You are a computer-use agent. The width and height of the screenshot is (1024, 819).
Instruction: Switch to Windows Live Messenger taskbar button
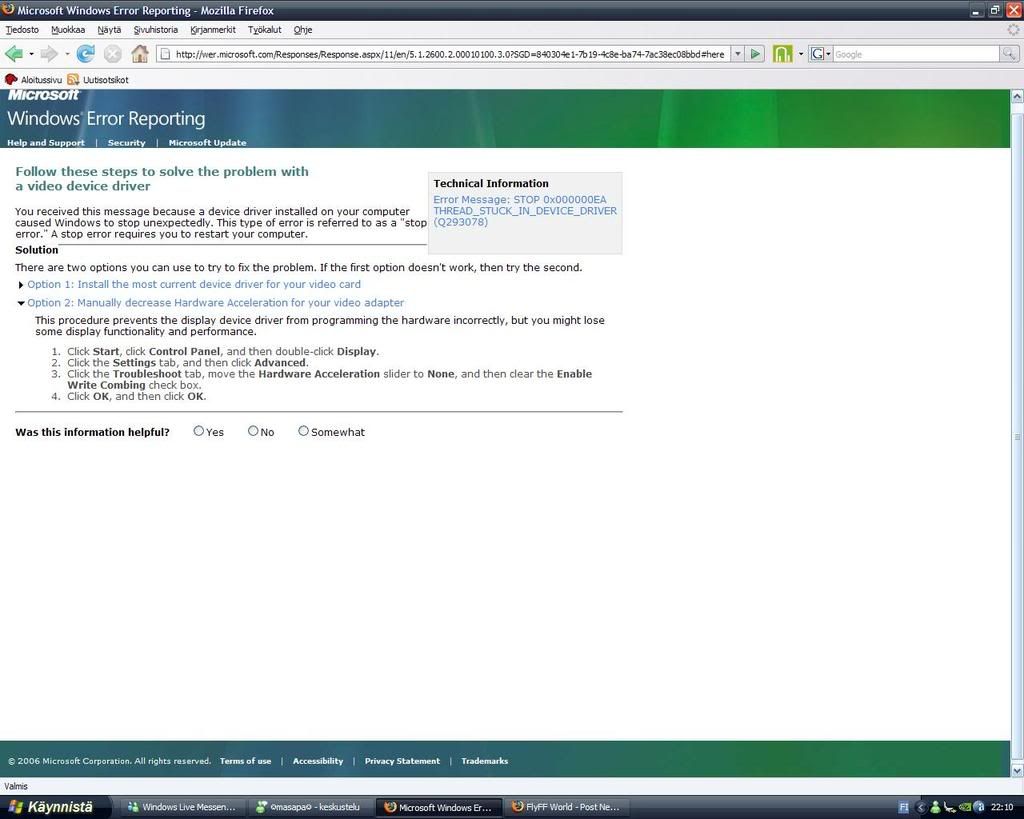181,807
